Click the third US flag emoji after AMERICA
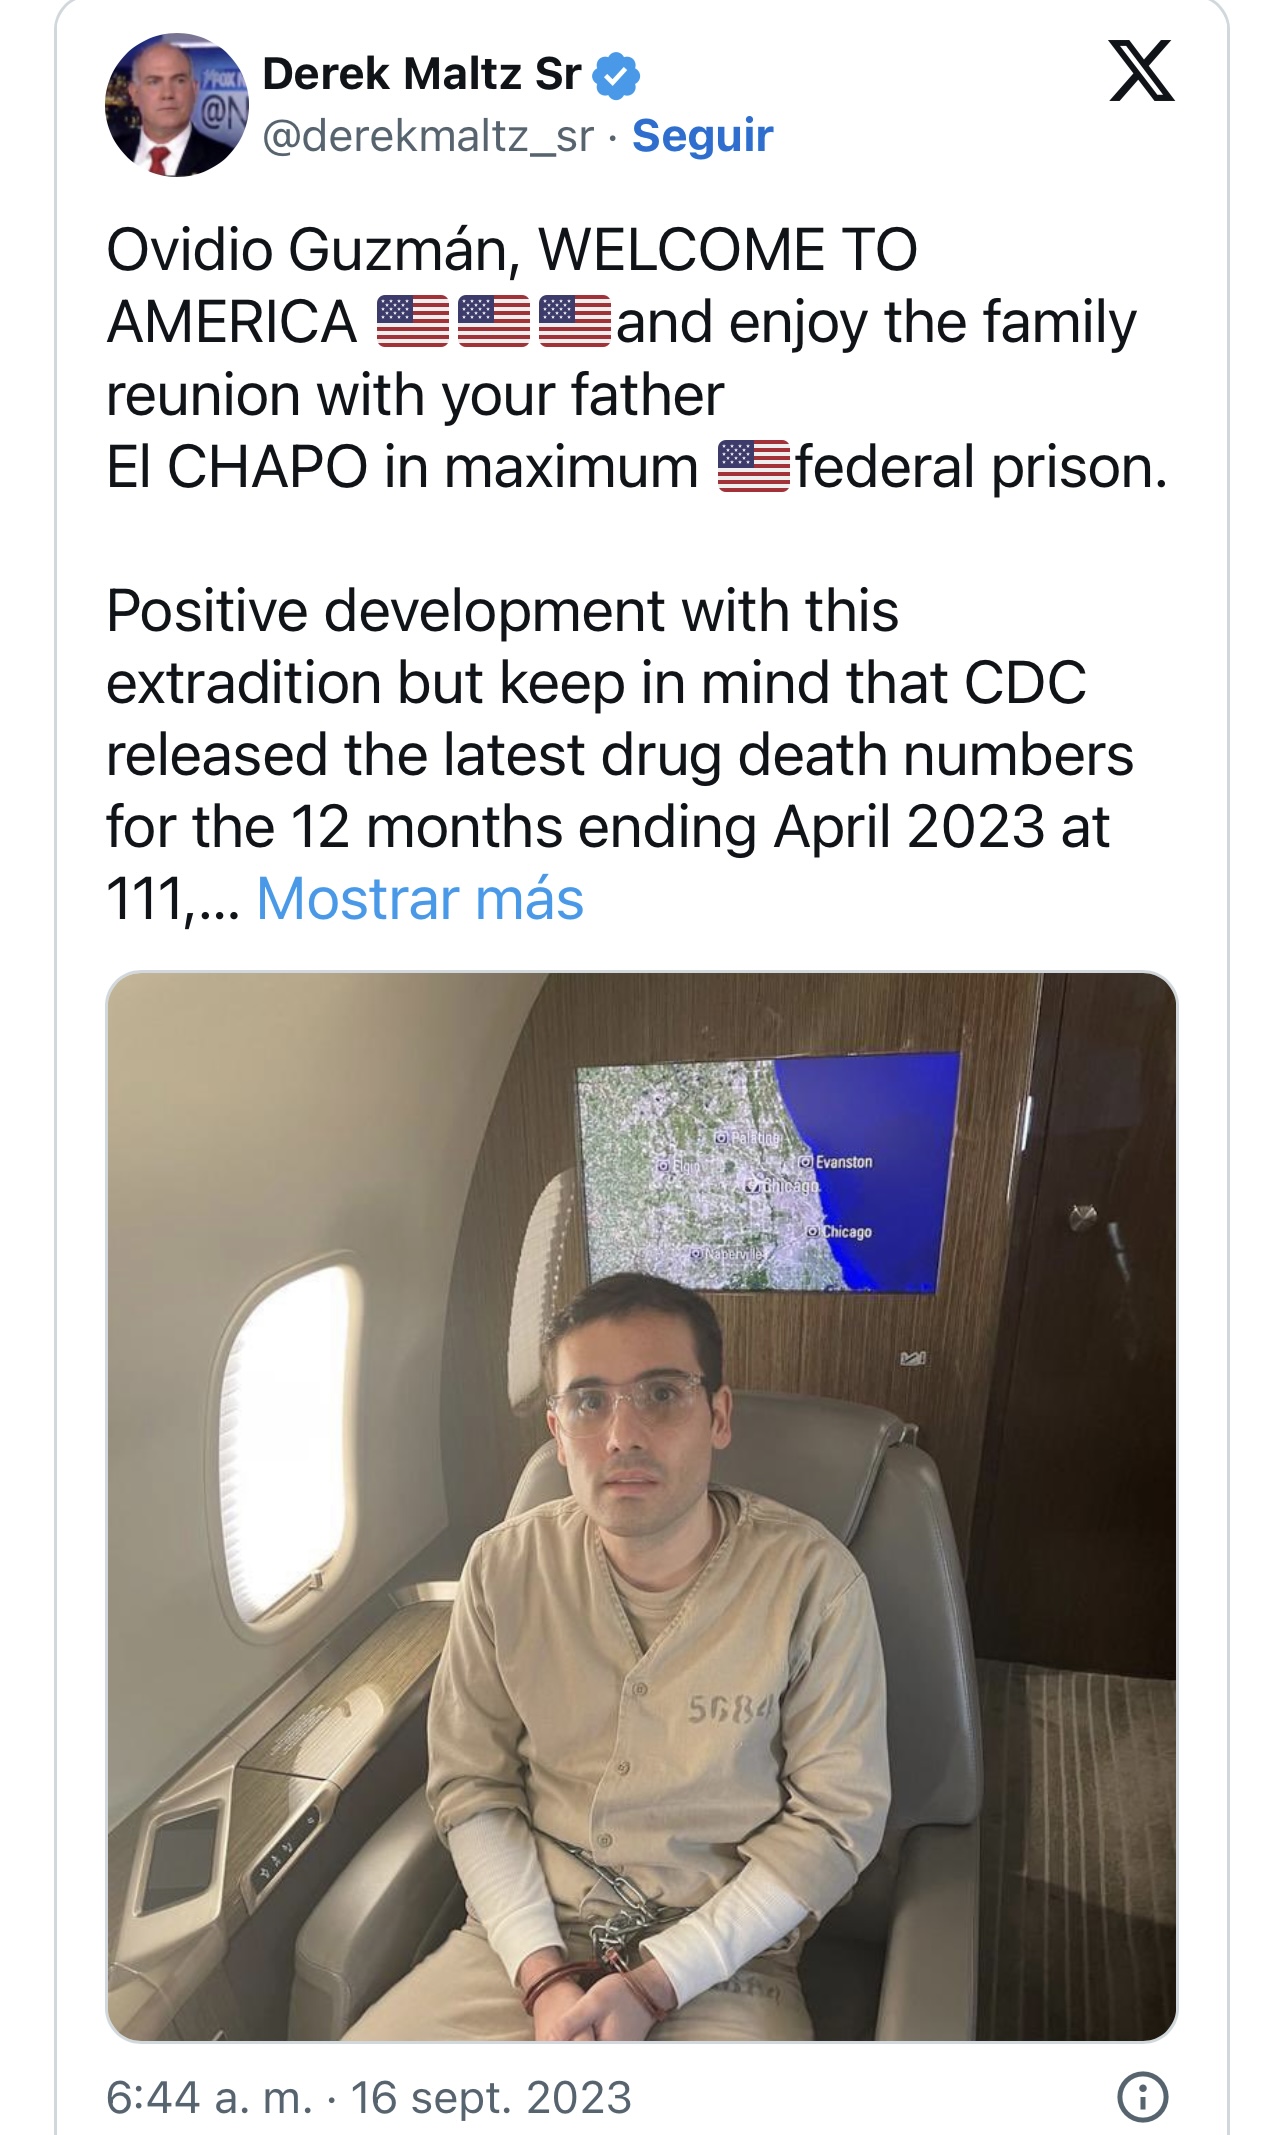Screen dimensions: 1284x2135 point(575,322)
